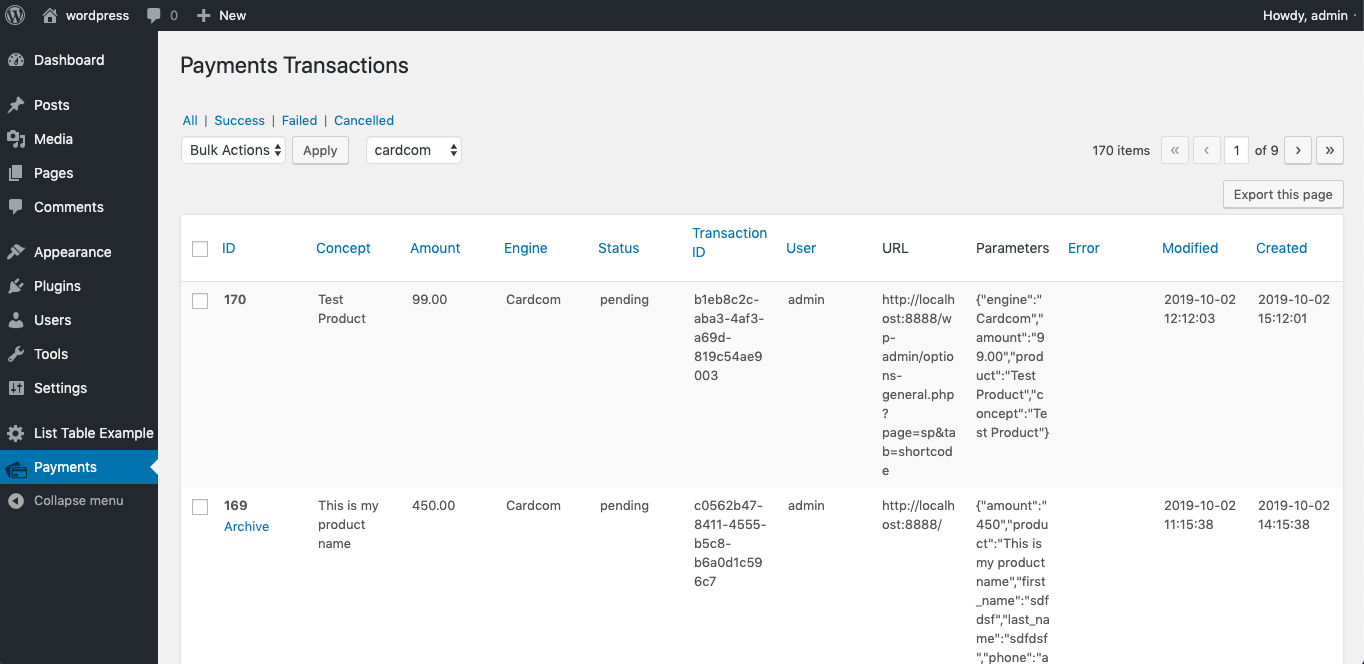Click the Media library icon
Screen dimensions: 1364x664
(x=16, y=139)
